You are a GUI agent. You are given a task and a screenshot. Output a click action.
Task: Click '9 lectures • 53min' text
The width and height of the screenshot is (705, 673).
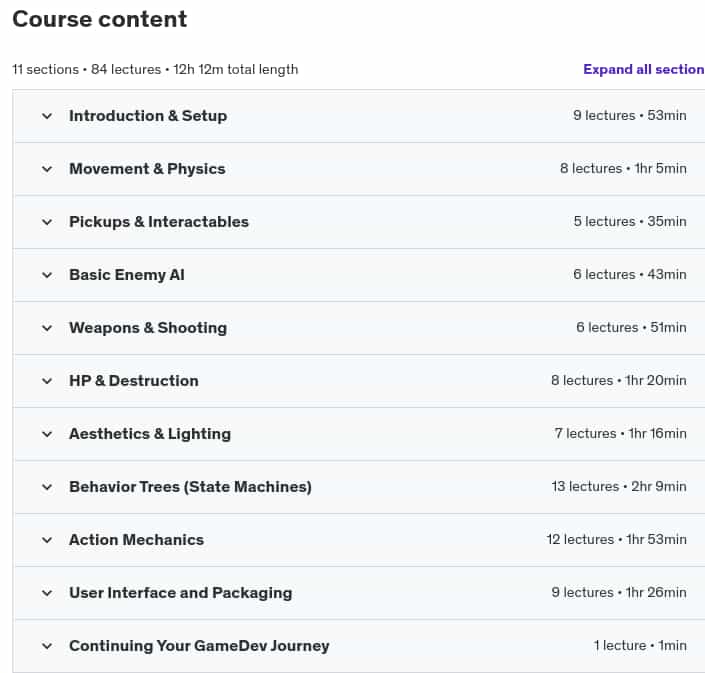click(x=629, y=116)
